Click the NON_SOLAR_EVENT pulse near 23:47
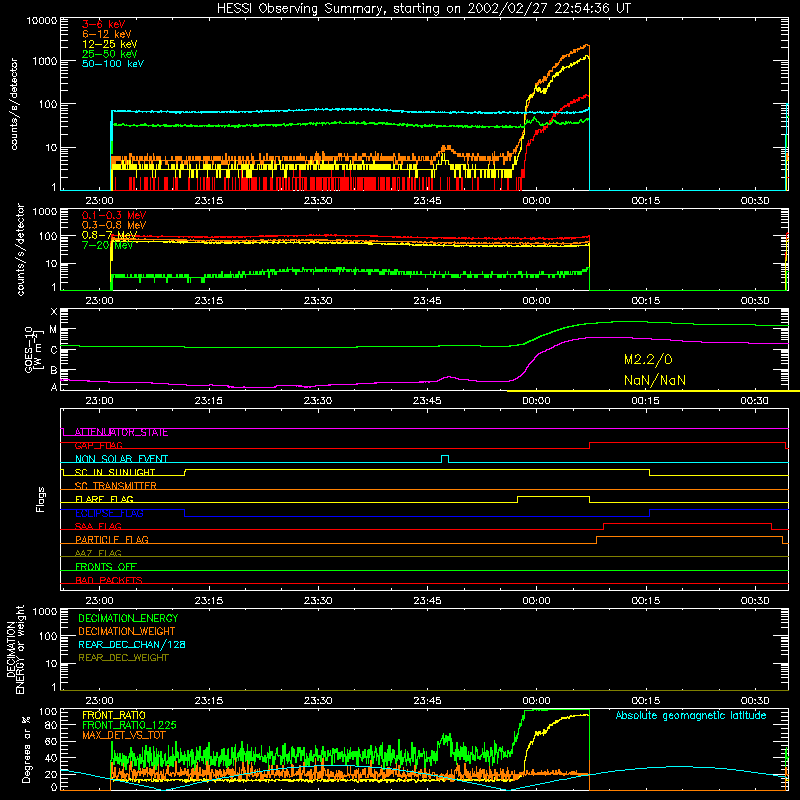Viewport: 800px width, 800px height. point(445,458)
